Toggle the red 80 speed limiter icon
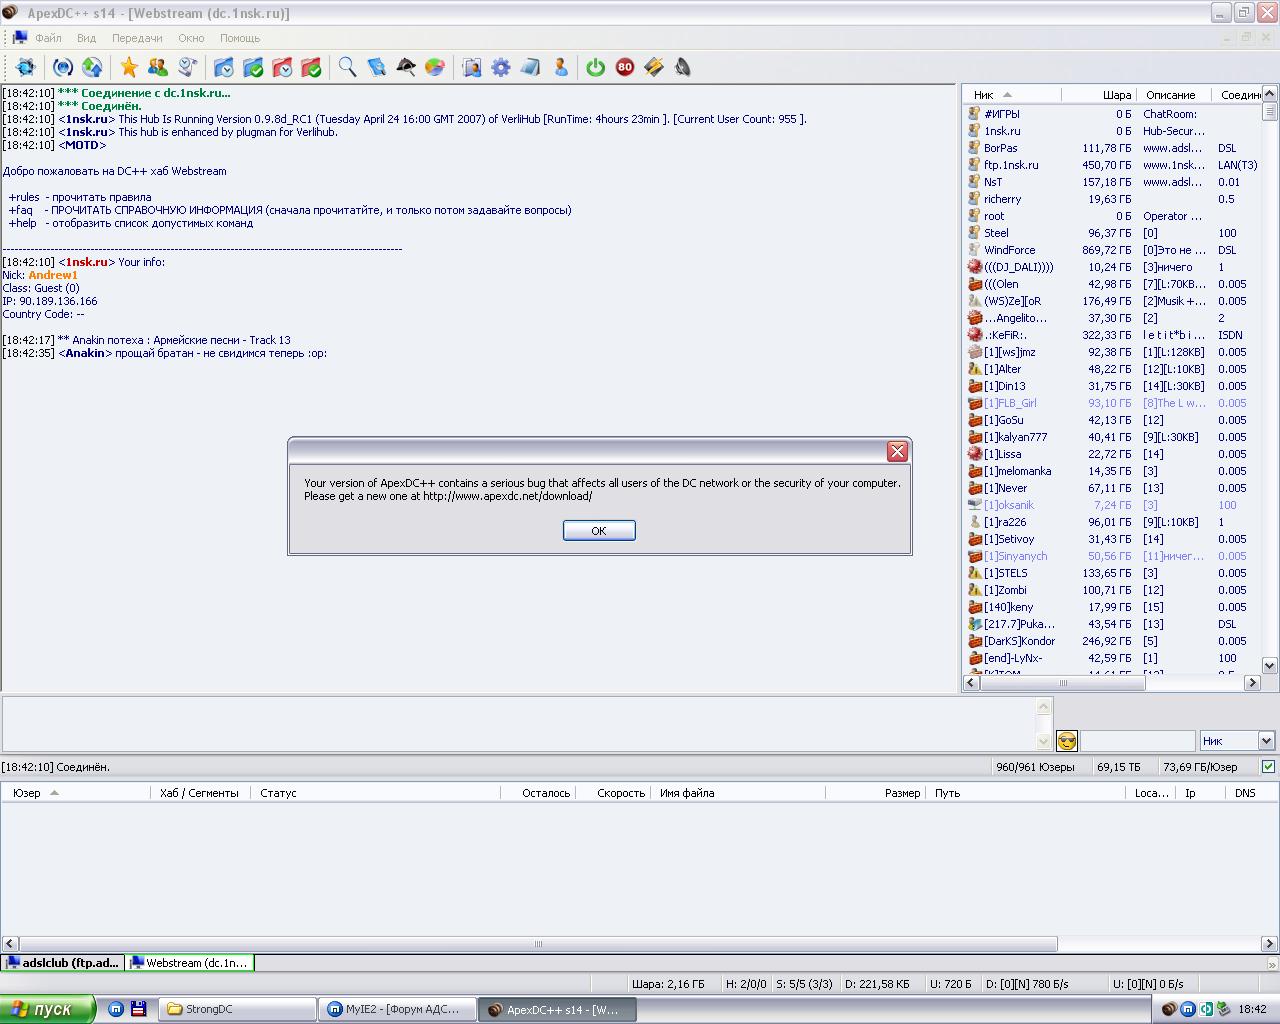 coord(625,67)
